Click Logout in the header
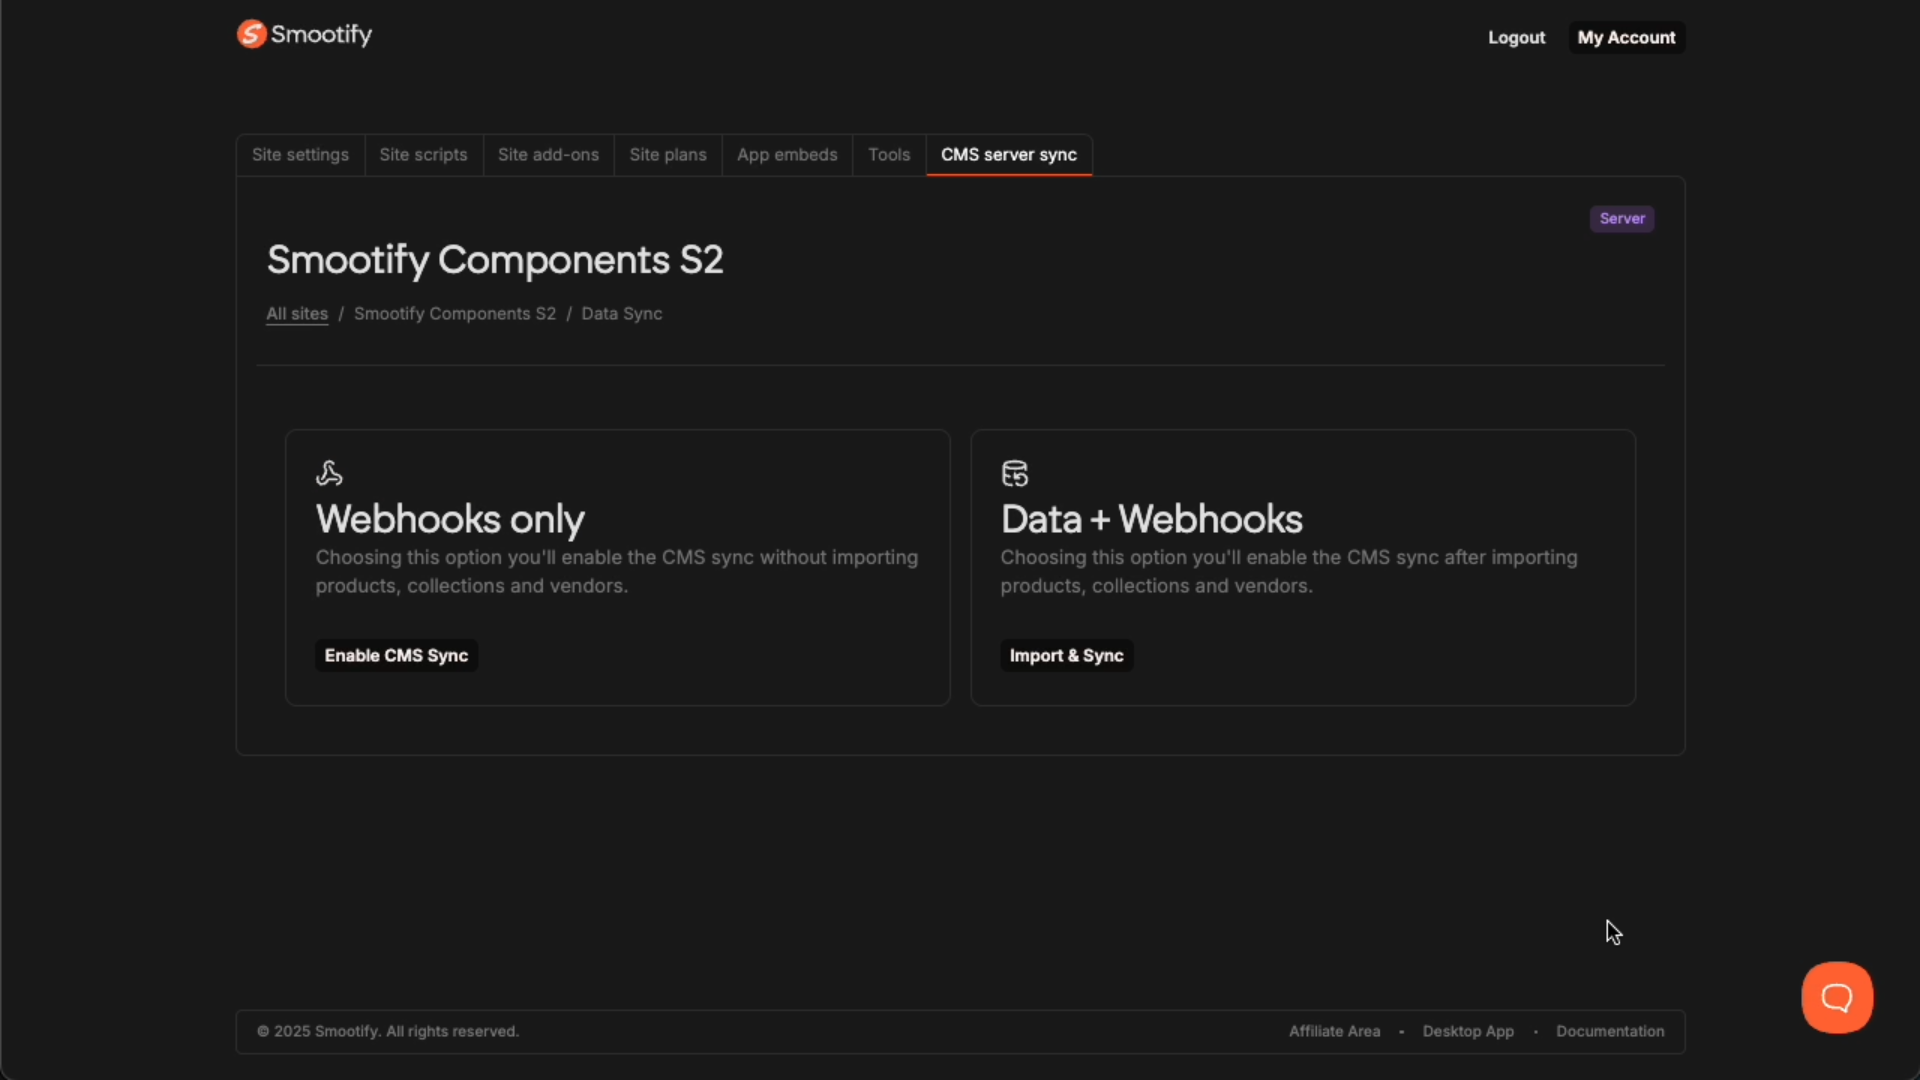Screen dimensions: 1920x1080 (x=1515, y=37)
